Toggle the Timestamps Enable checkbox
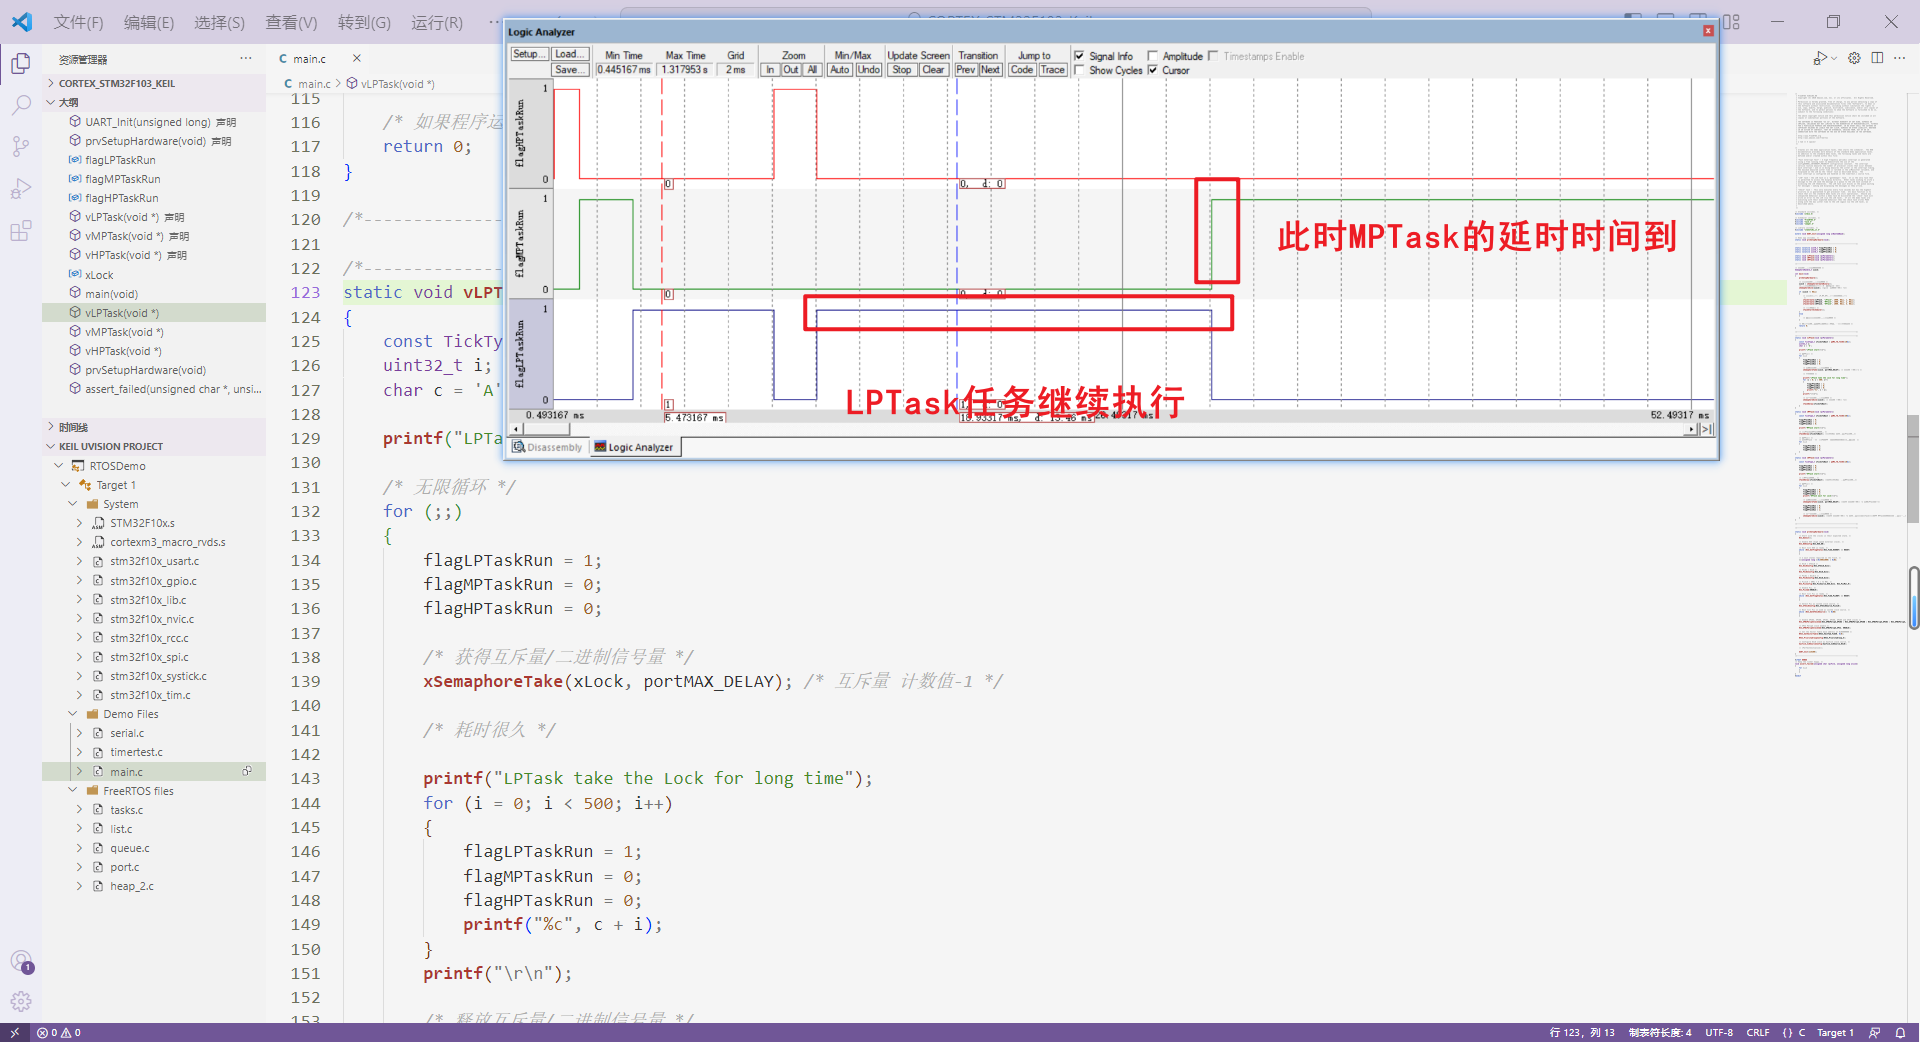The width and height of the screenshot is (1920, 1042). click(x=1213, y=56)
